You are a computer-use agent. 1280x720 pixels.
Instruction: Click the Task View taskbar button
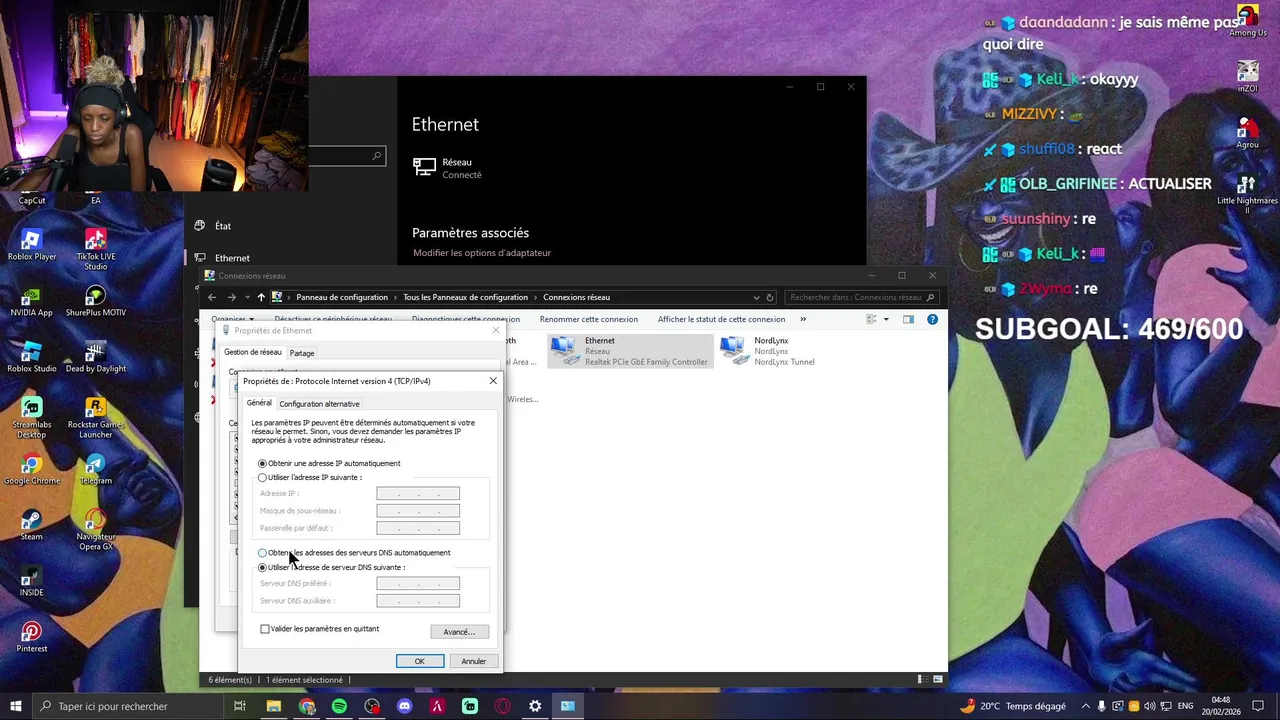(x=240, y=706)
